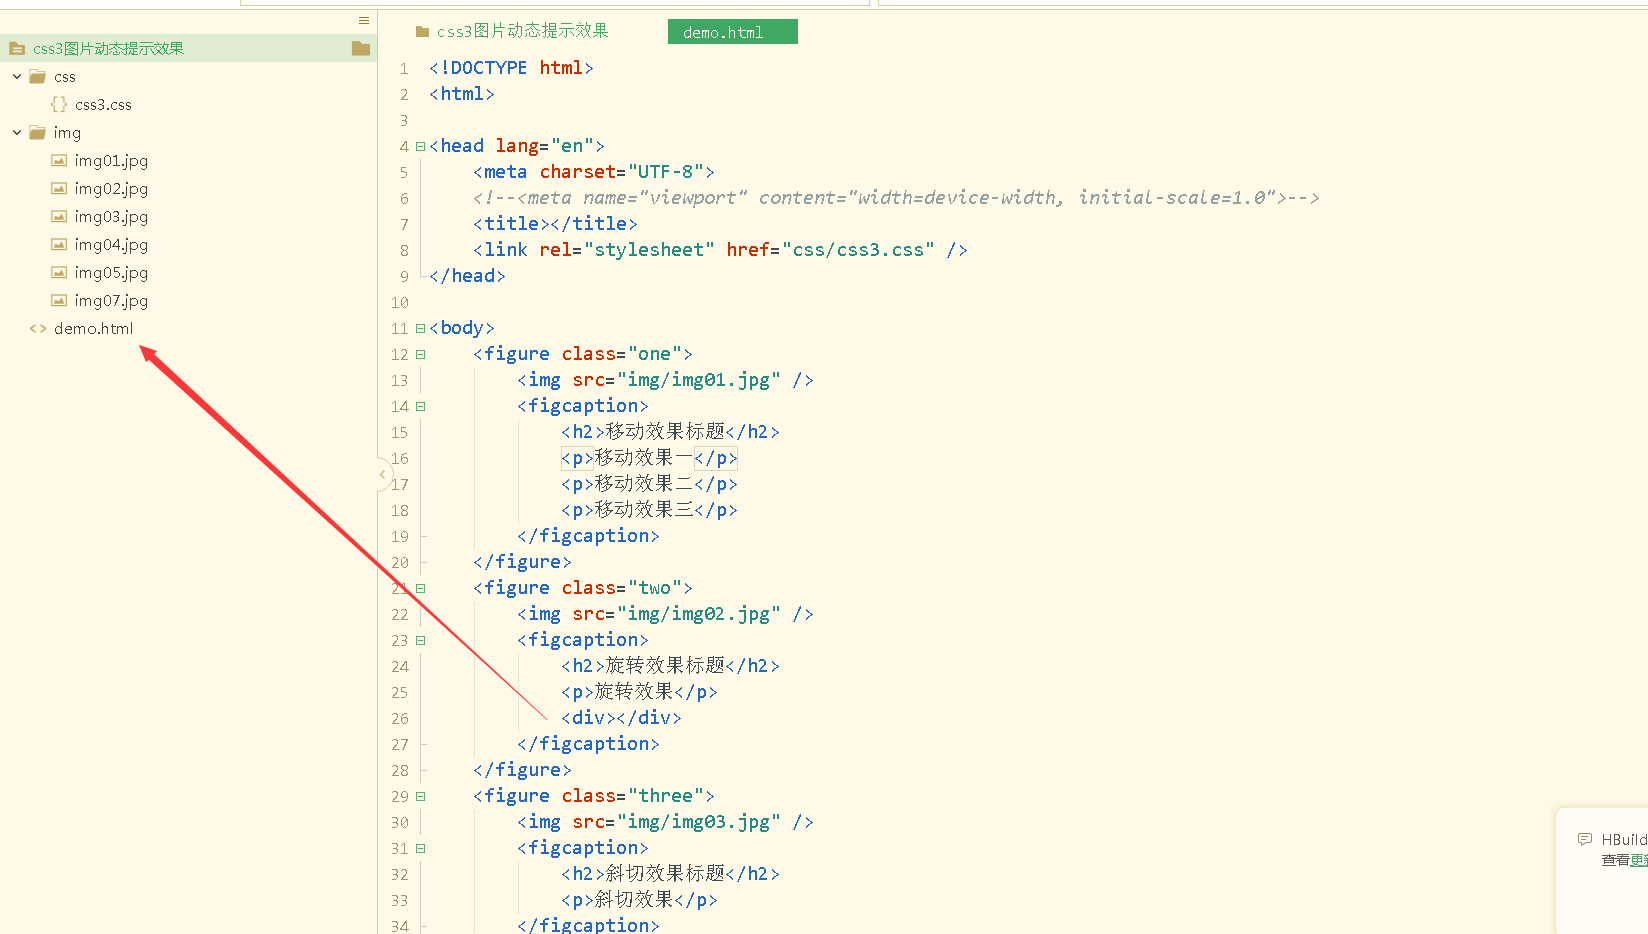1648x934 pixels.
Task: Click the img02.jpg image file icon
Action: point(59,189)
